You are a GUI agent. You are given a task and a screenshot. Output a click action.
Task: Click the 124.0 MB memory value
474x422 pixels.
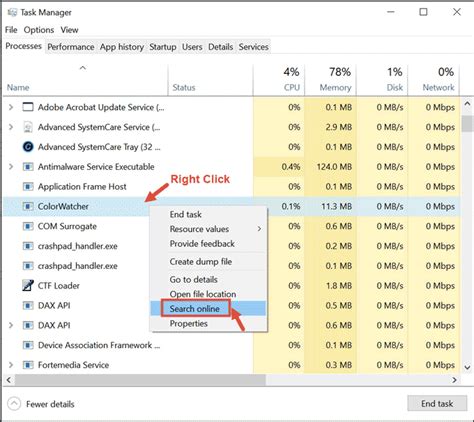coord(334,167)
